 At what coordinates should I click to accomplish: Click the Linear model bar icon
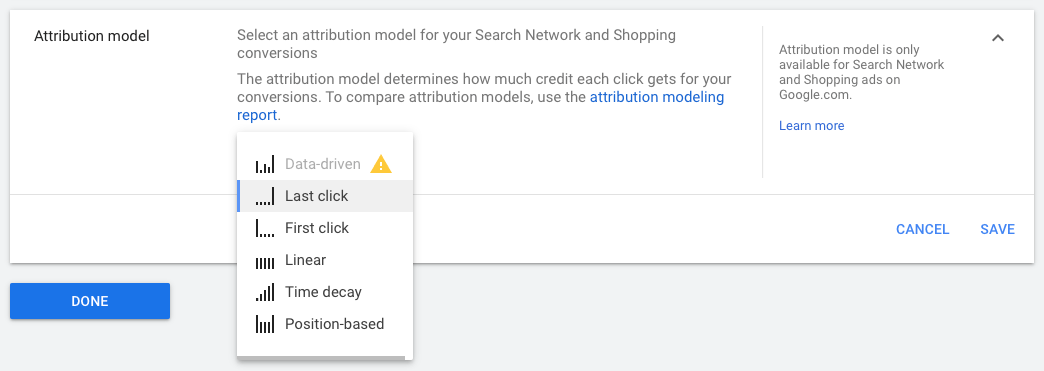[264, 260]
